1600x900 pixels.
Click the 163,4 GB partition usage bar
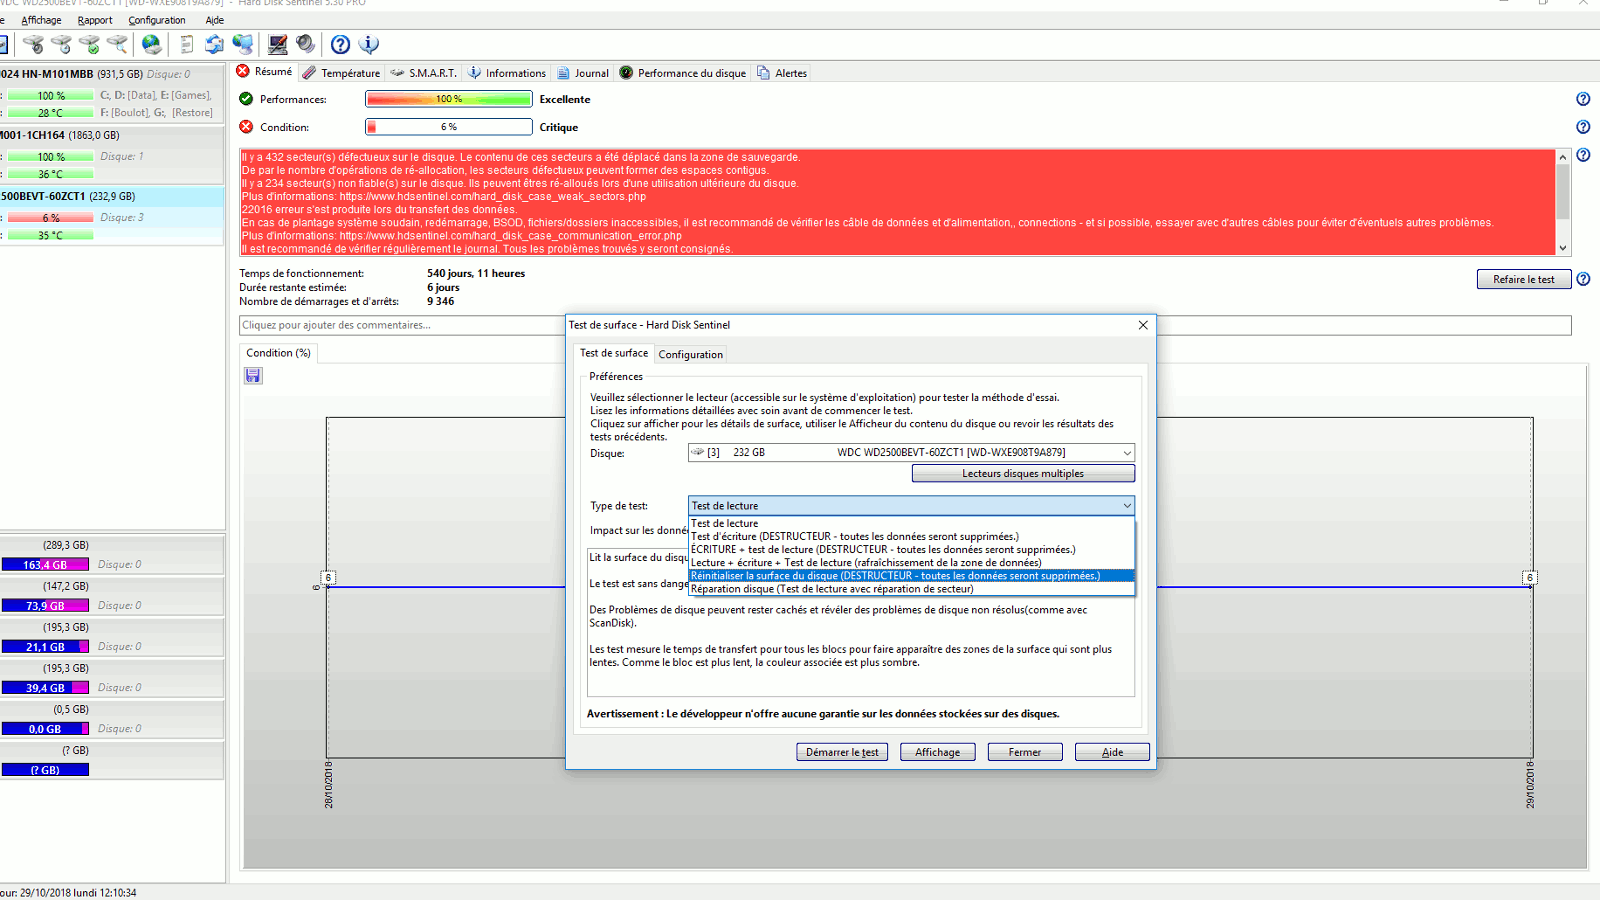(x=45, y=564)
